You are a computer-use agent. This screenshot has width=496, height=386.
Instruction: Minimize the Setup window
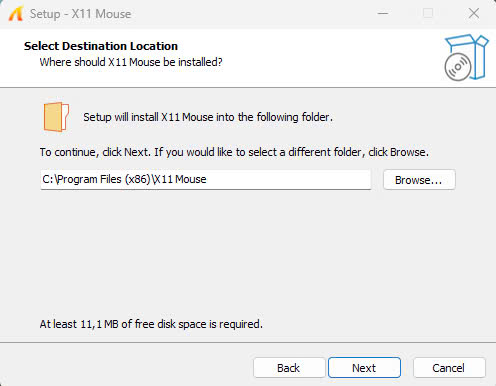click(383, 14)
